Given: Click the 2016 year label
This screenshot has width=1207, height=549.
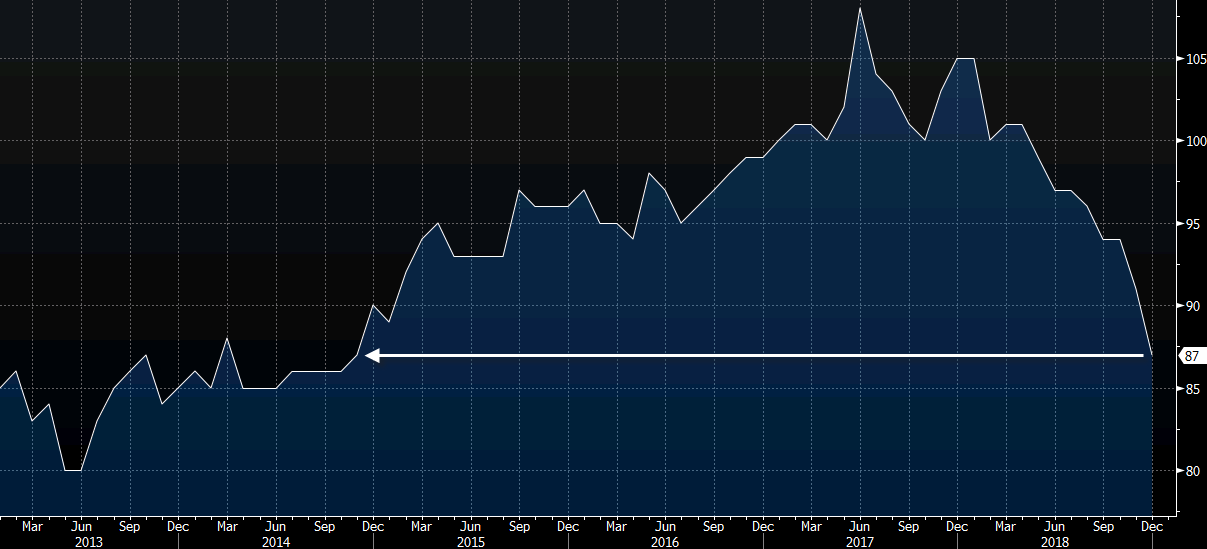Looking at the screenshot, I should click(665, 541).
